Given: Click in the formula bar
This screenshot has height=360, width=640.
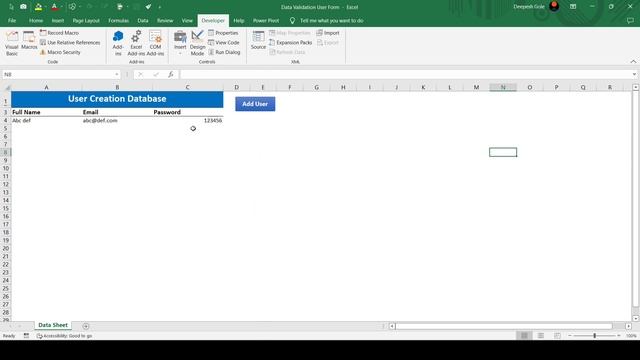Looking at the screenshot, I should [x=406, y=74].
